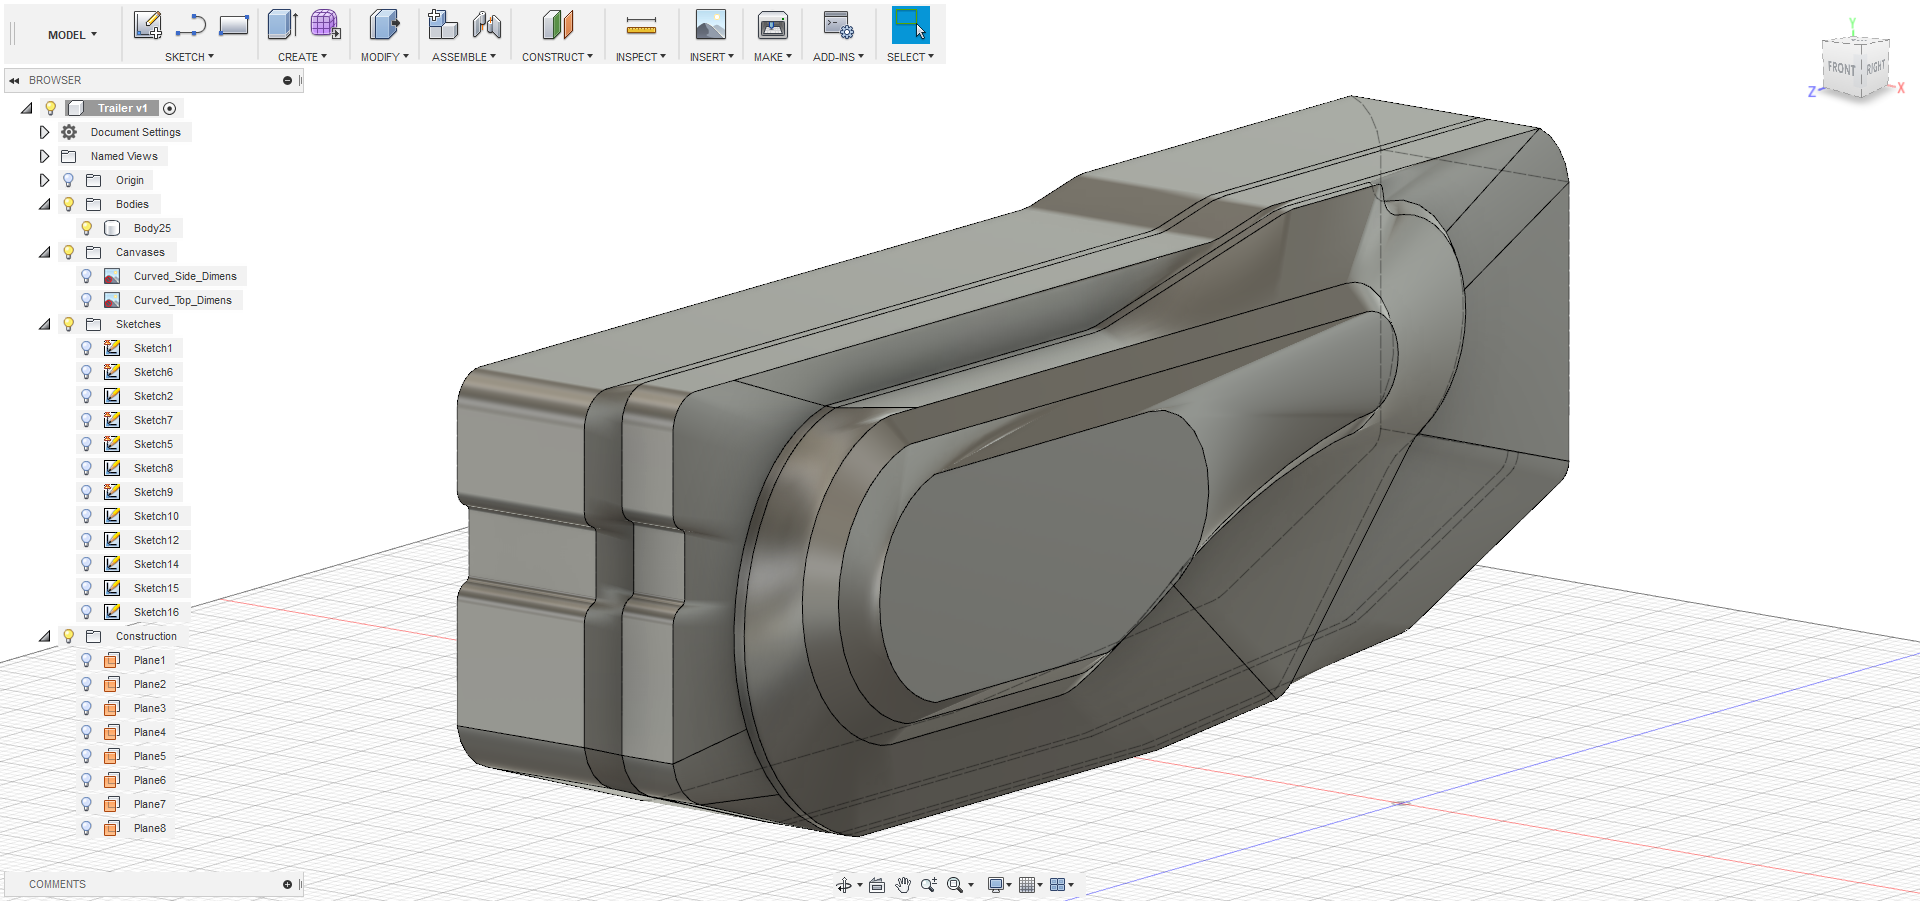Click the Measure inspect icon
Screen dimensions: 1920x901
click(x=641, y=26)
